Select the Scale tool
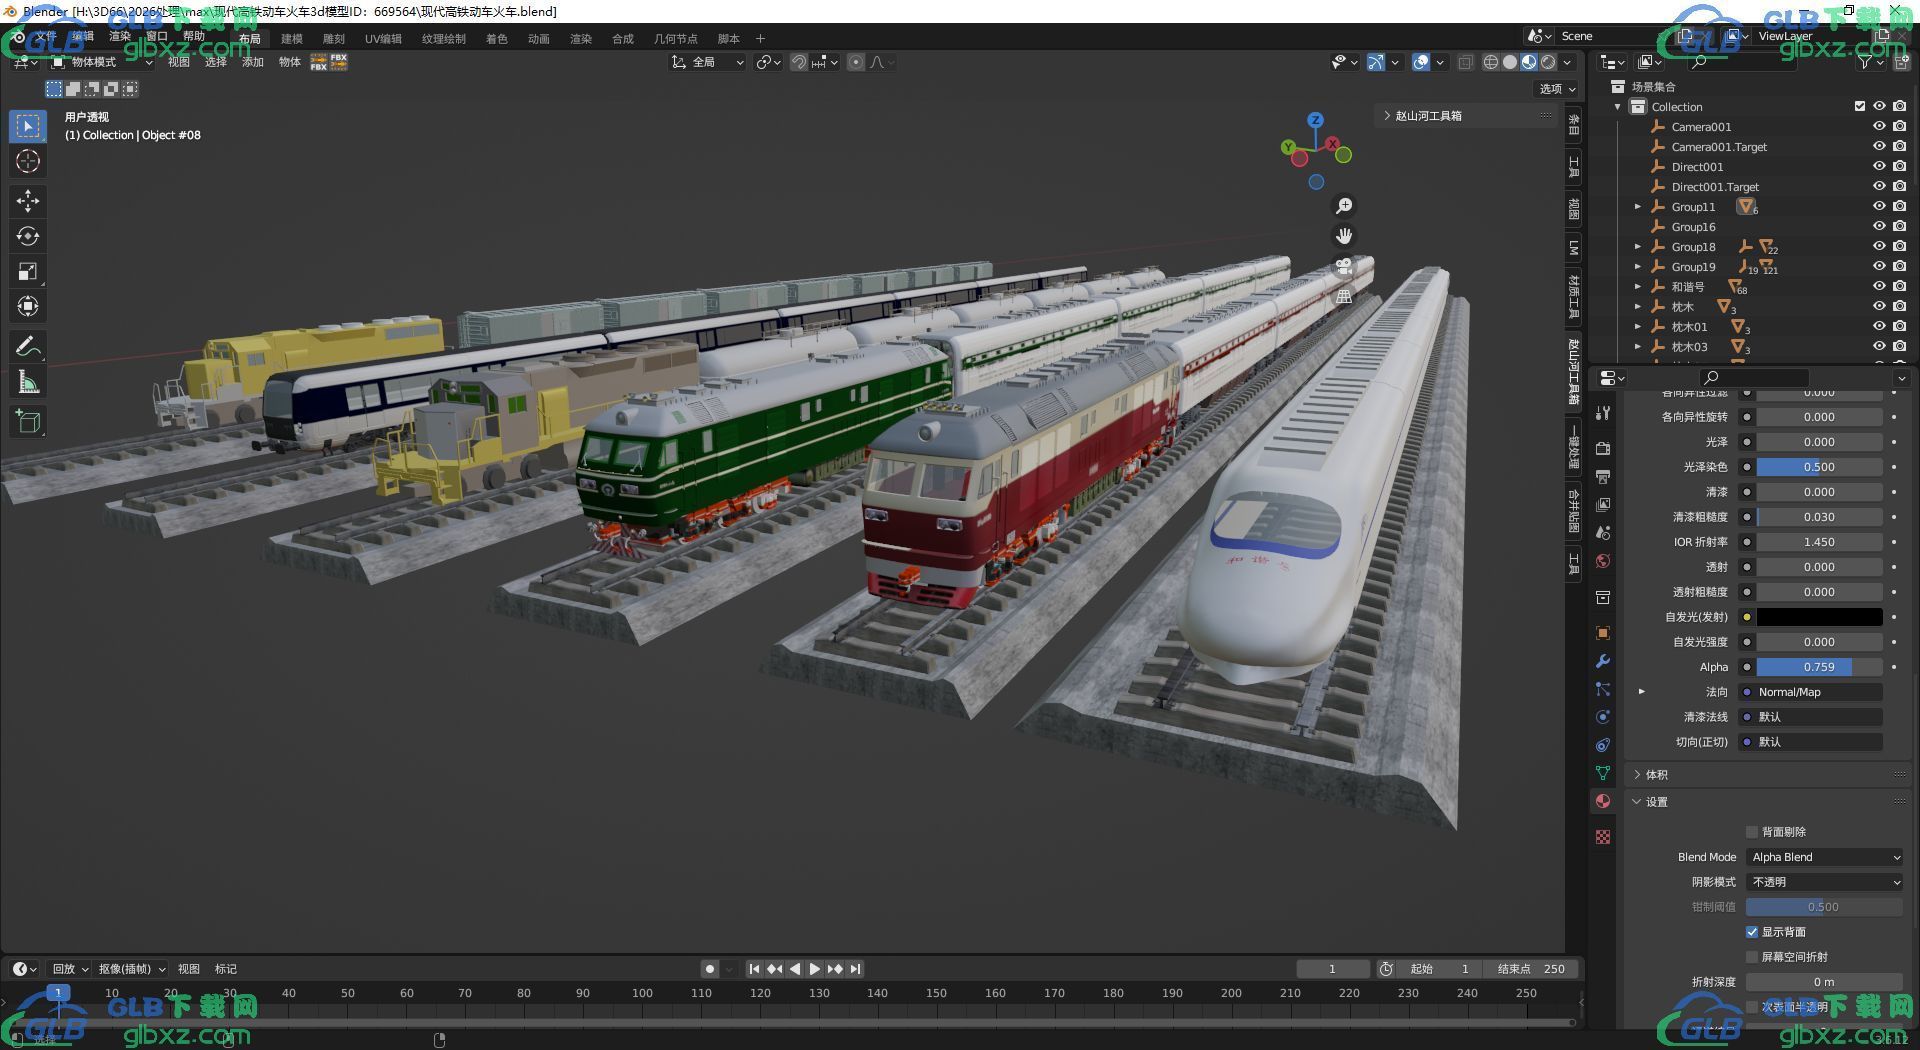The width and height of the screenshot is (1920, 1050). pos(28,271)
